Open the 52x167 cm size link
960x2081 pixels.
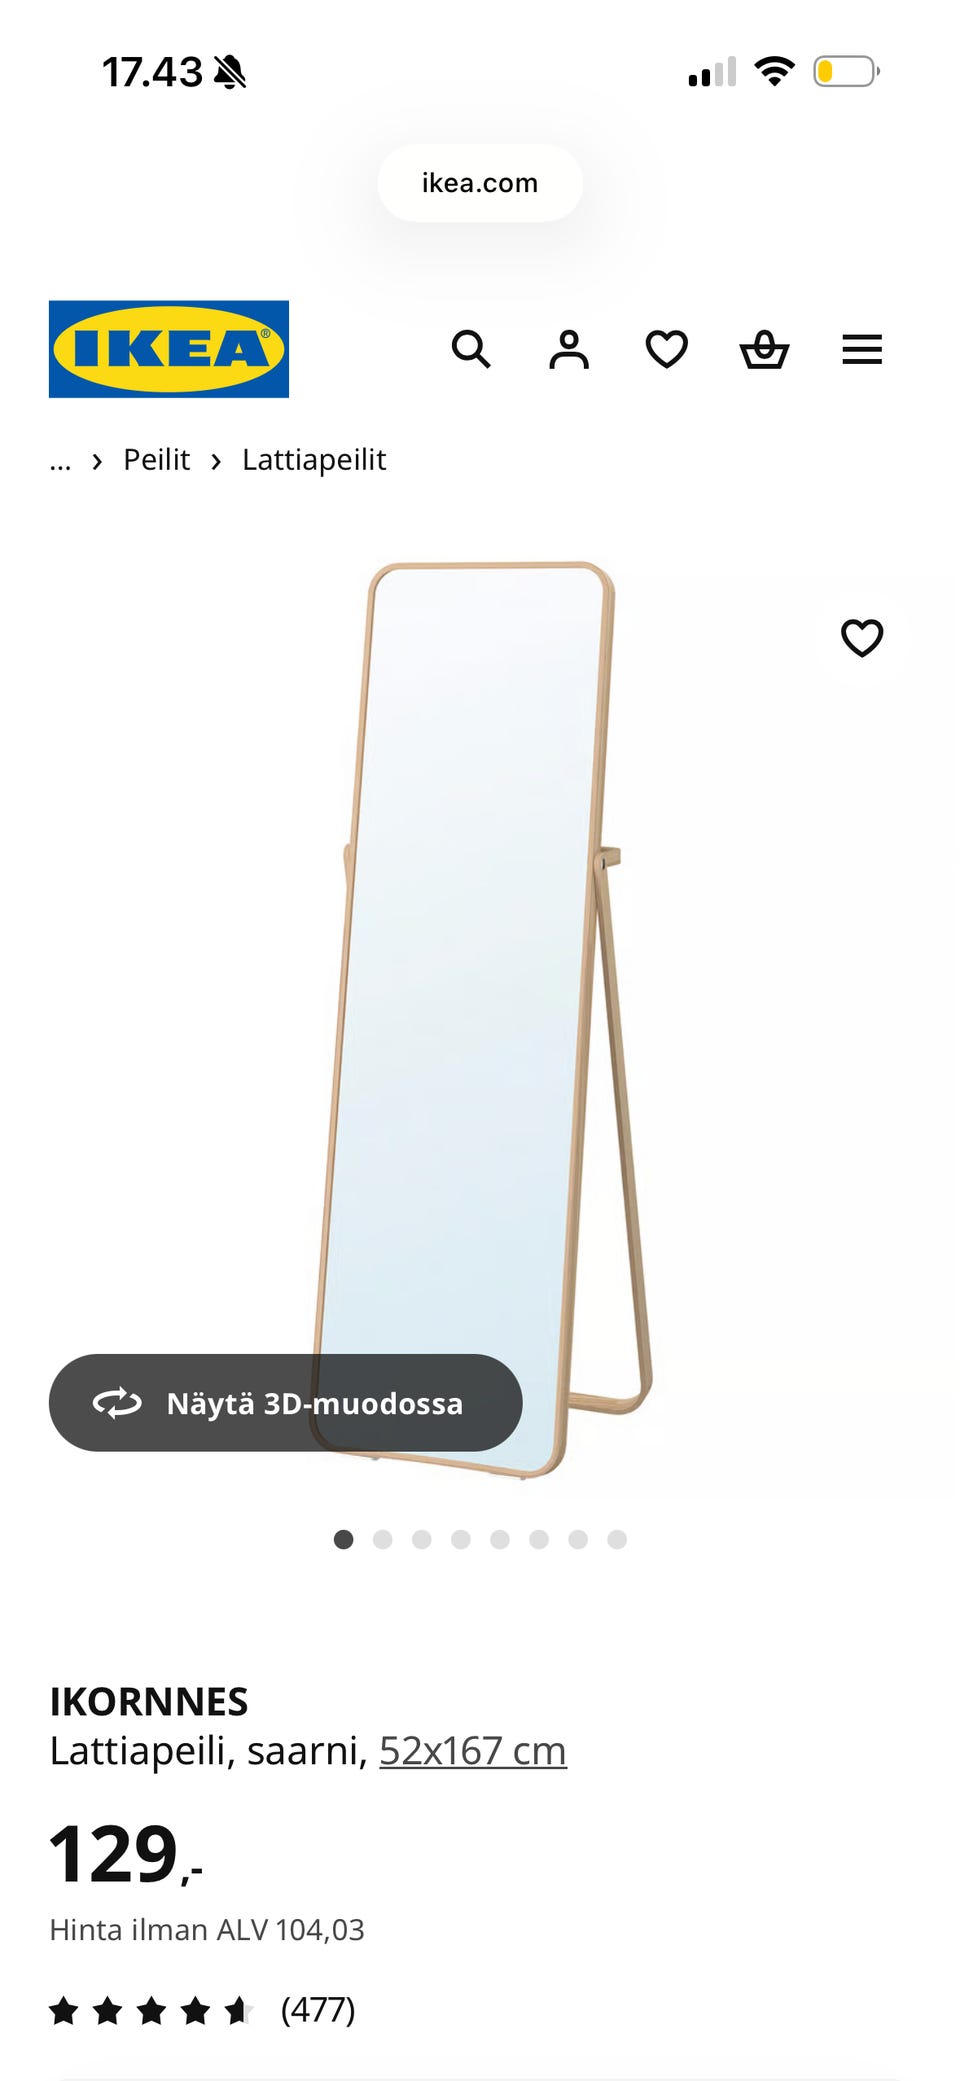(x=473, y=1751)
